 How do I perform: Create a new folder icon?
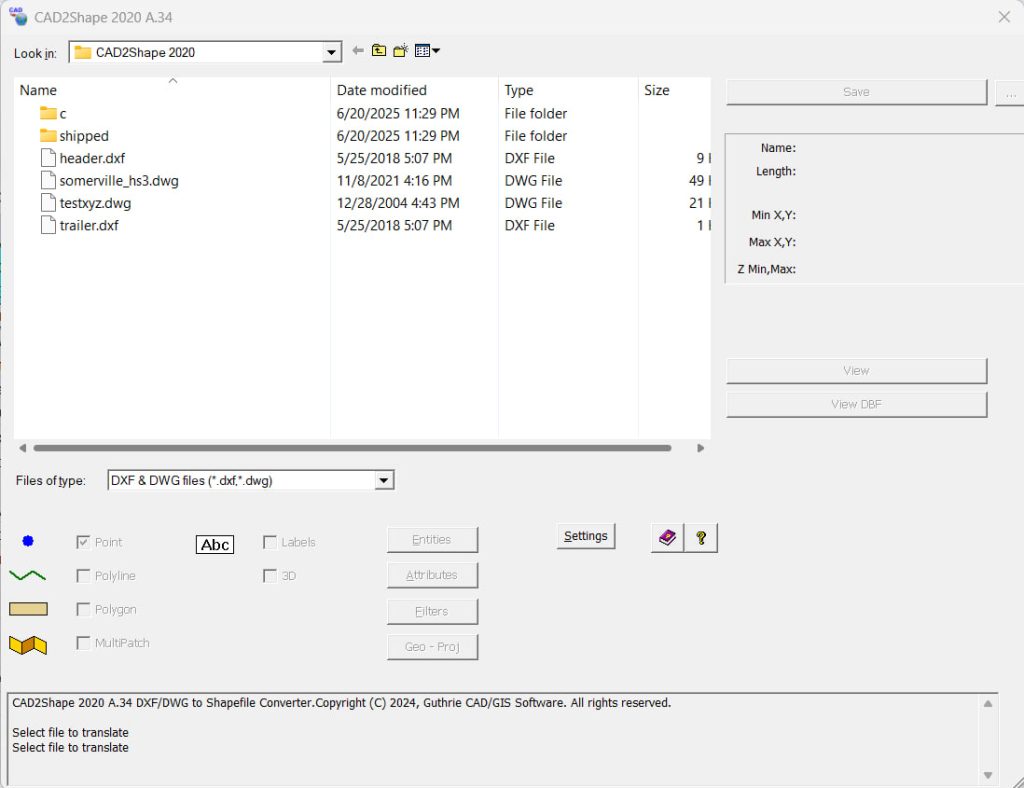click(400, 50)
